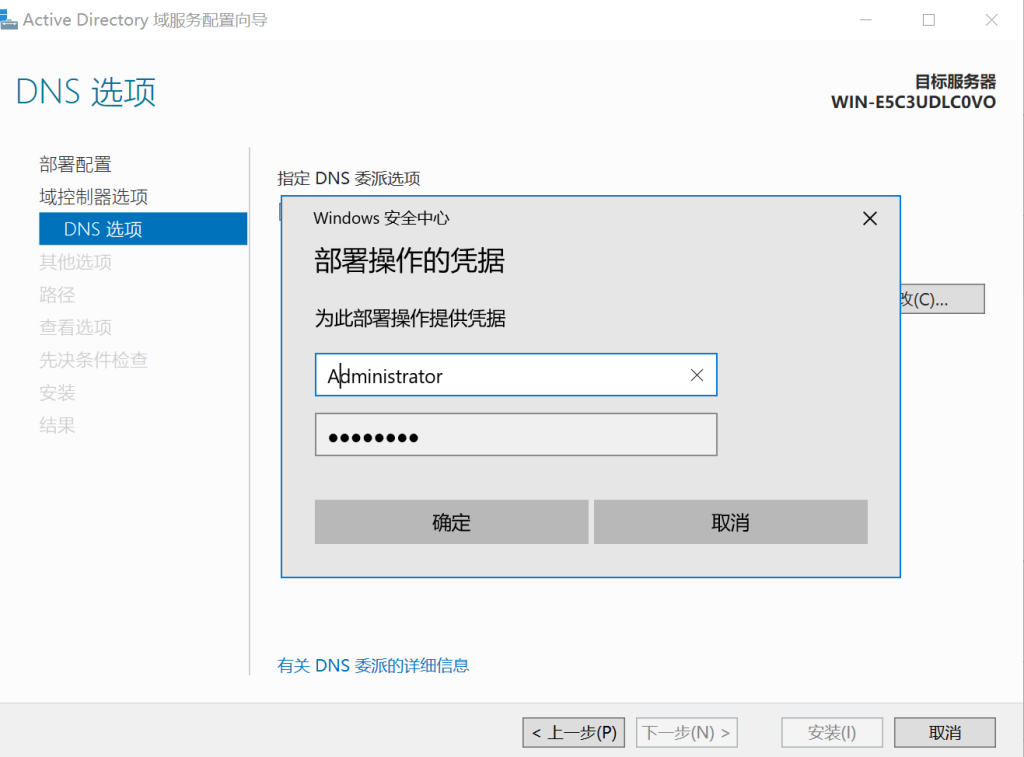Select 部署配置 in the left navigation
Viewport: 1024px width, 757px height.
[75, 164]
